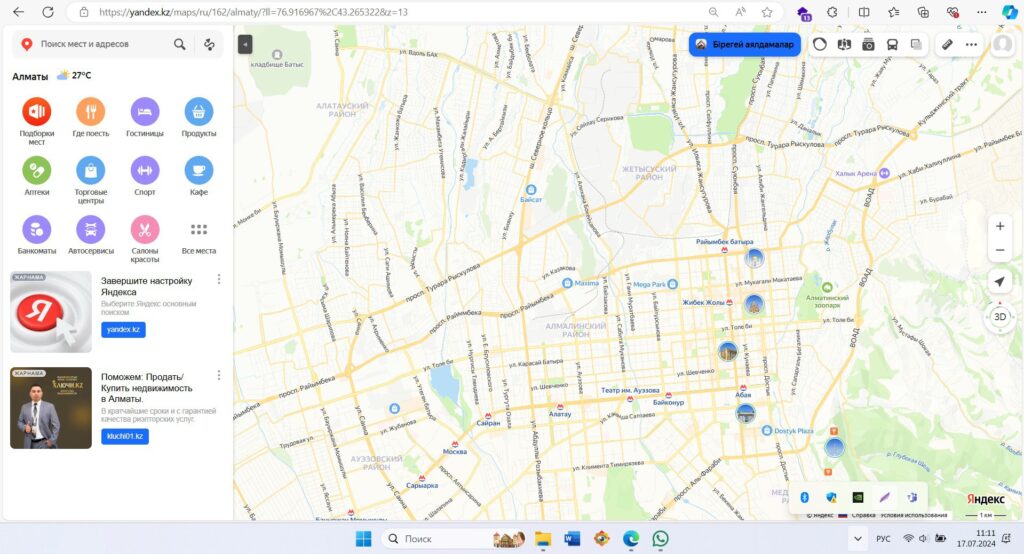
Task: Click the search magnifier in the Yandex search box
Action: point(180,44)
